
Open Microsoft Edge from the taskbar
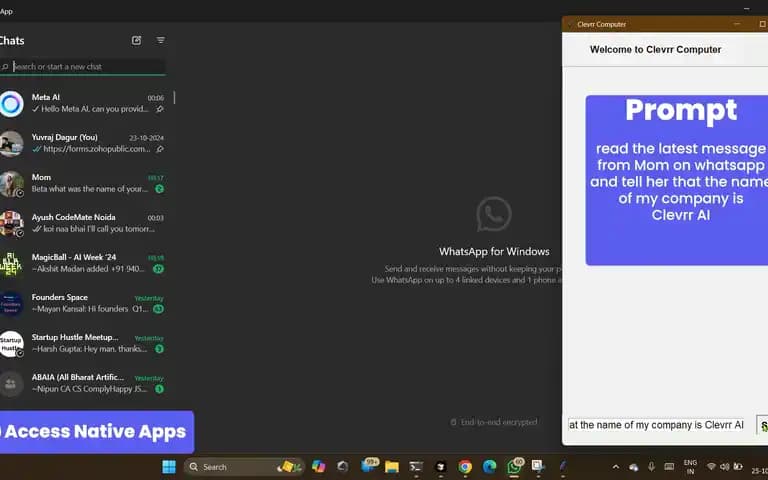tap(490, 467)
